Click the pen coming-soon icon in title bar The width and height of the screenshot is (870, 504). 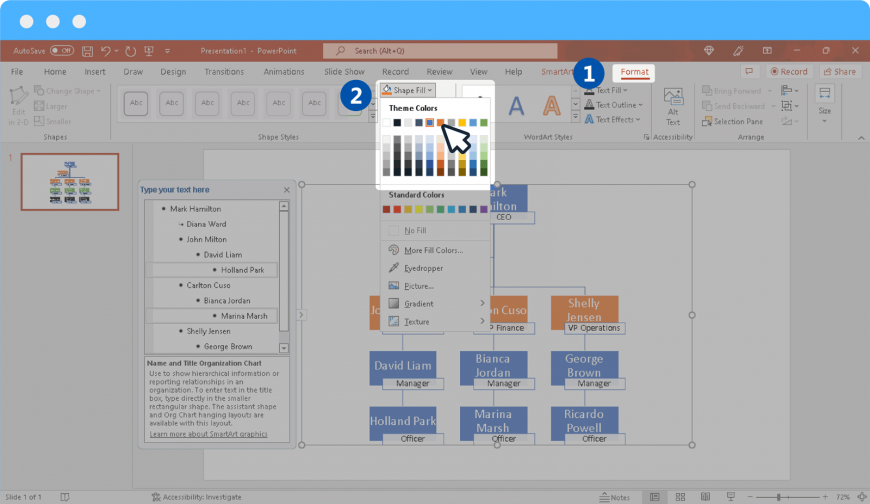click(x=738, y=51)
